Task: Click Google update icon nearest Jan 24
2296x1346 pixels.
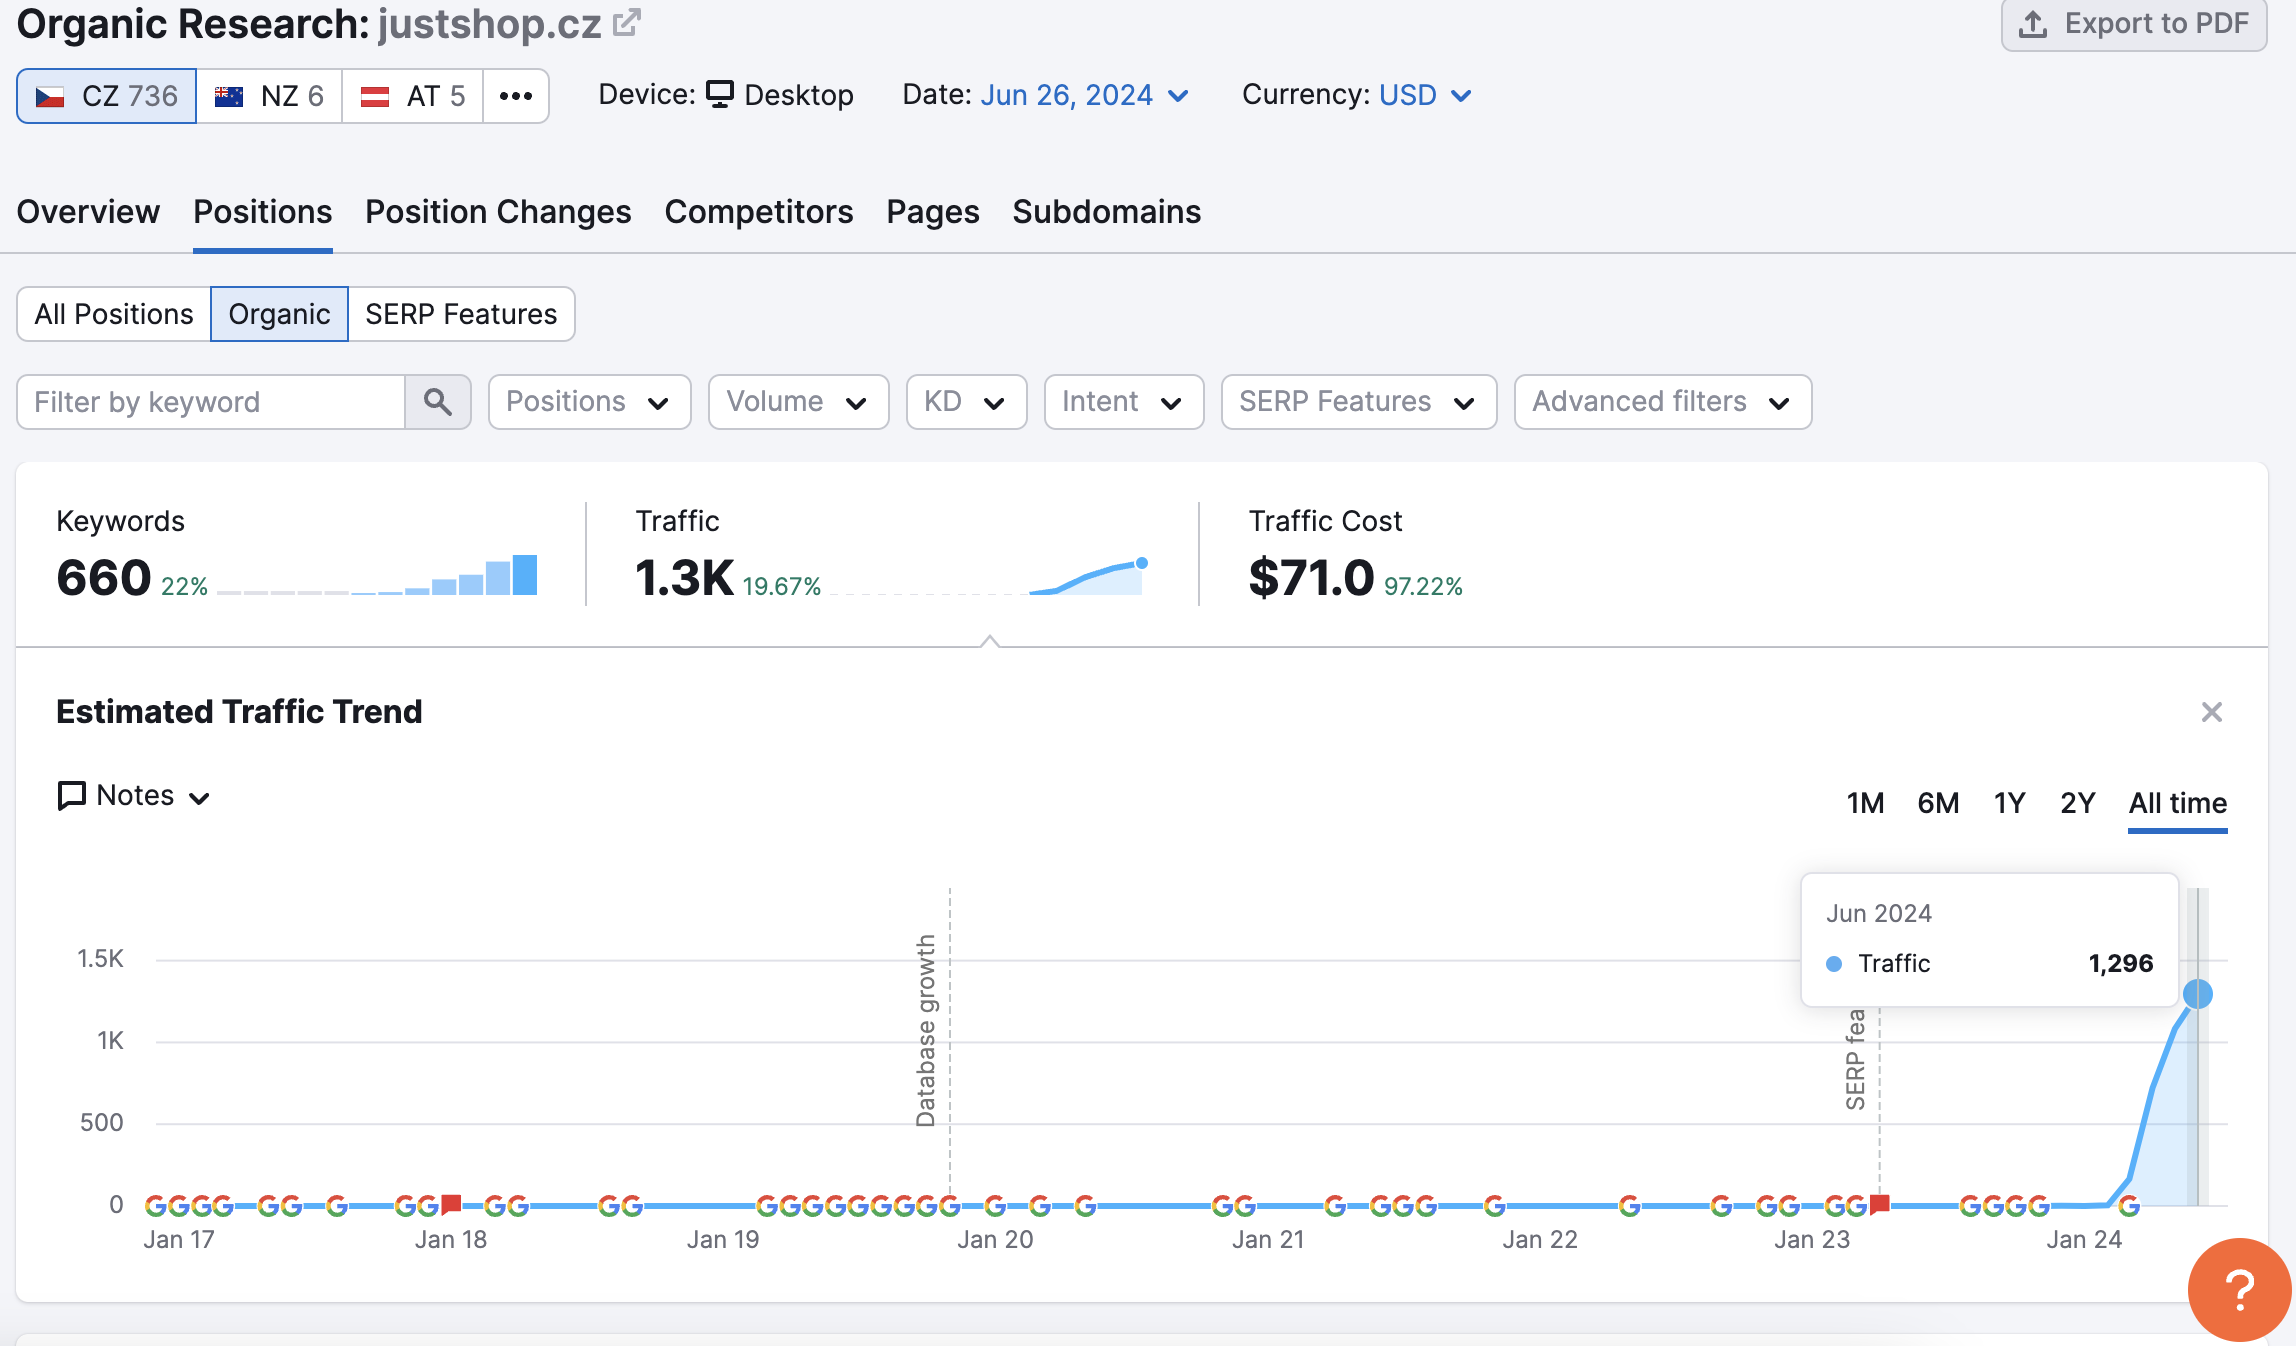Action: point(2129,1206)
